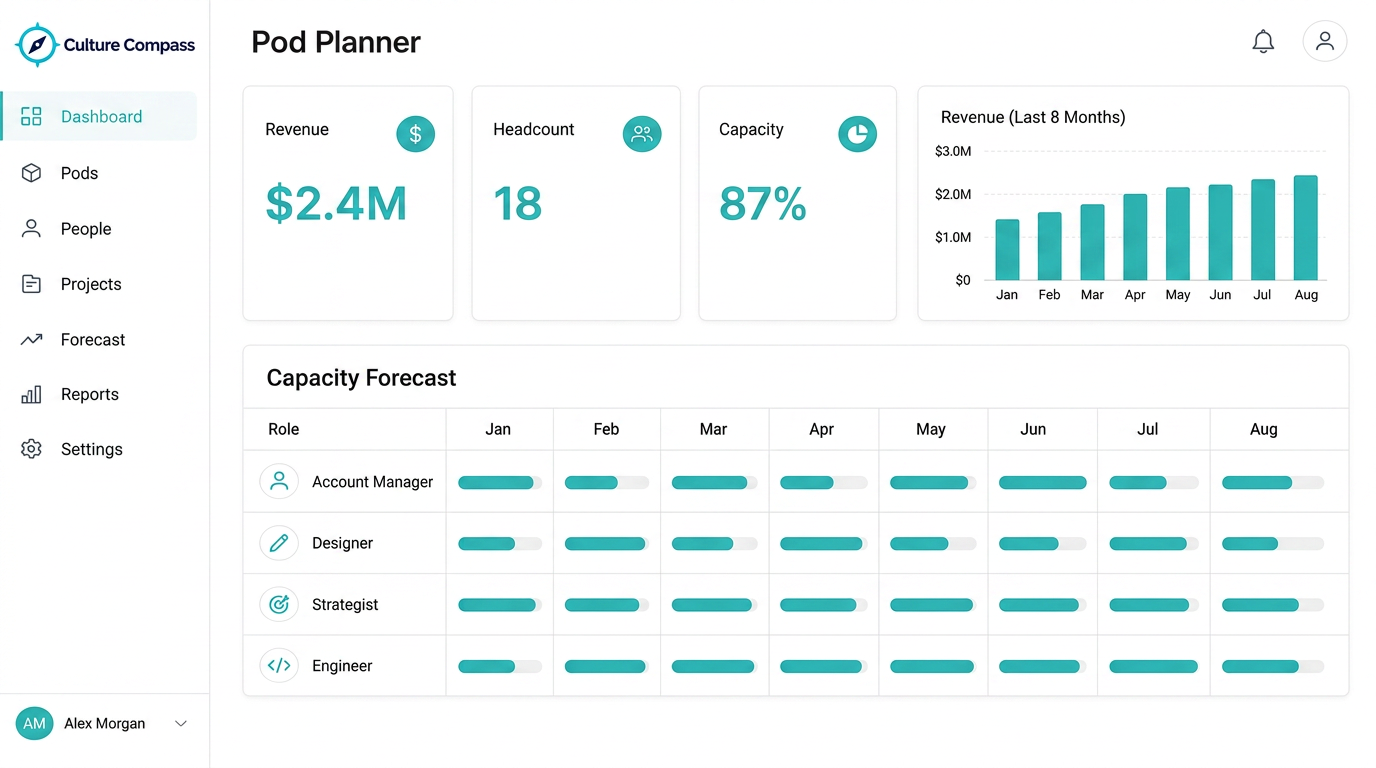The width and height of the screenshot is (1376, 768).
Task: Click the Alex Morgan name
Action: coord(105,723)
